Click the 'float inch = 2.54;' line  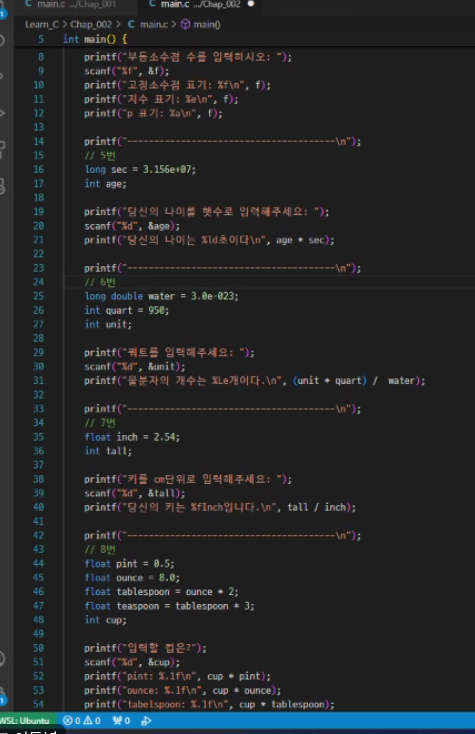point(132,437)
